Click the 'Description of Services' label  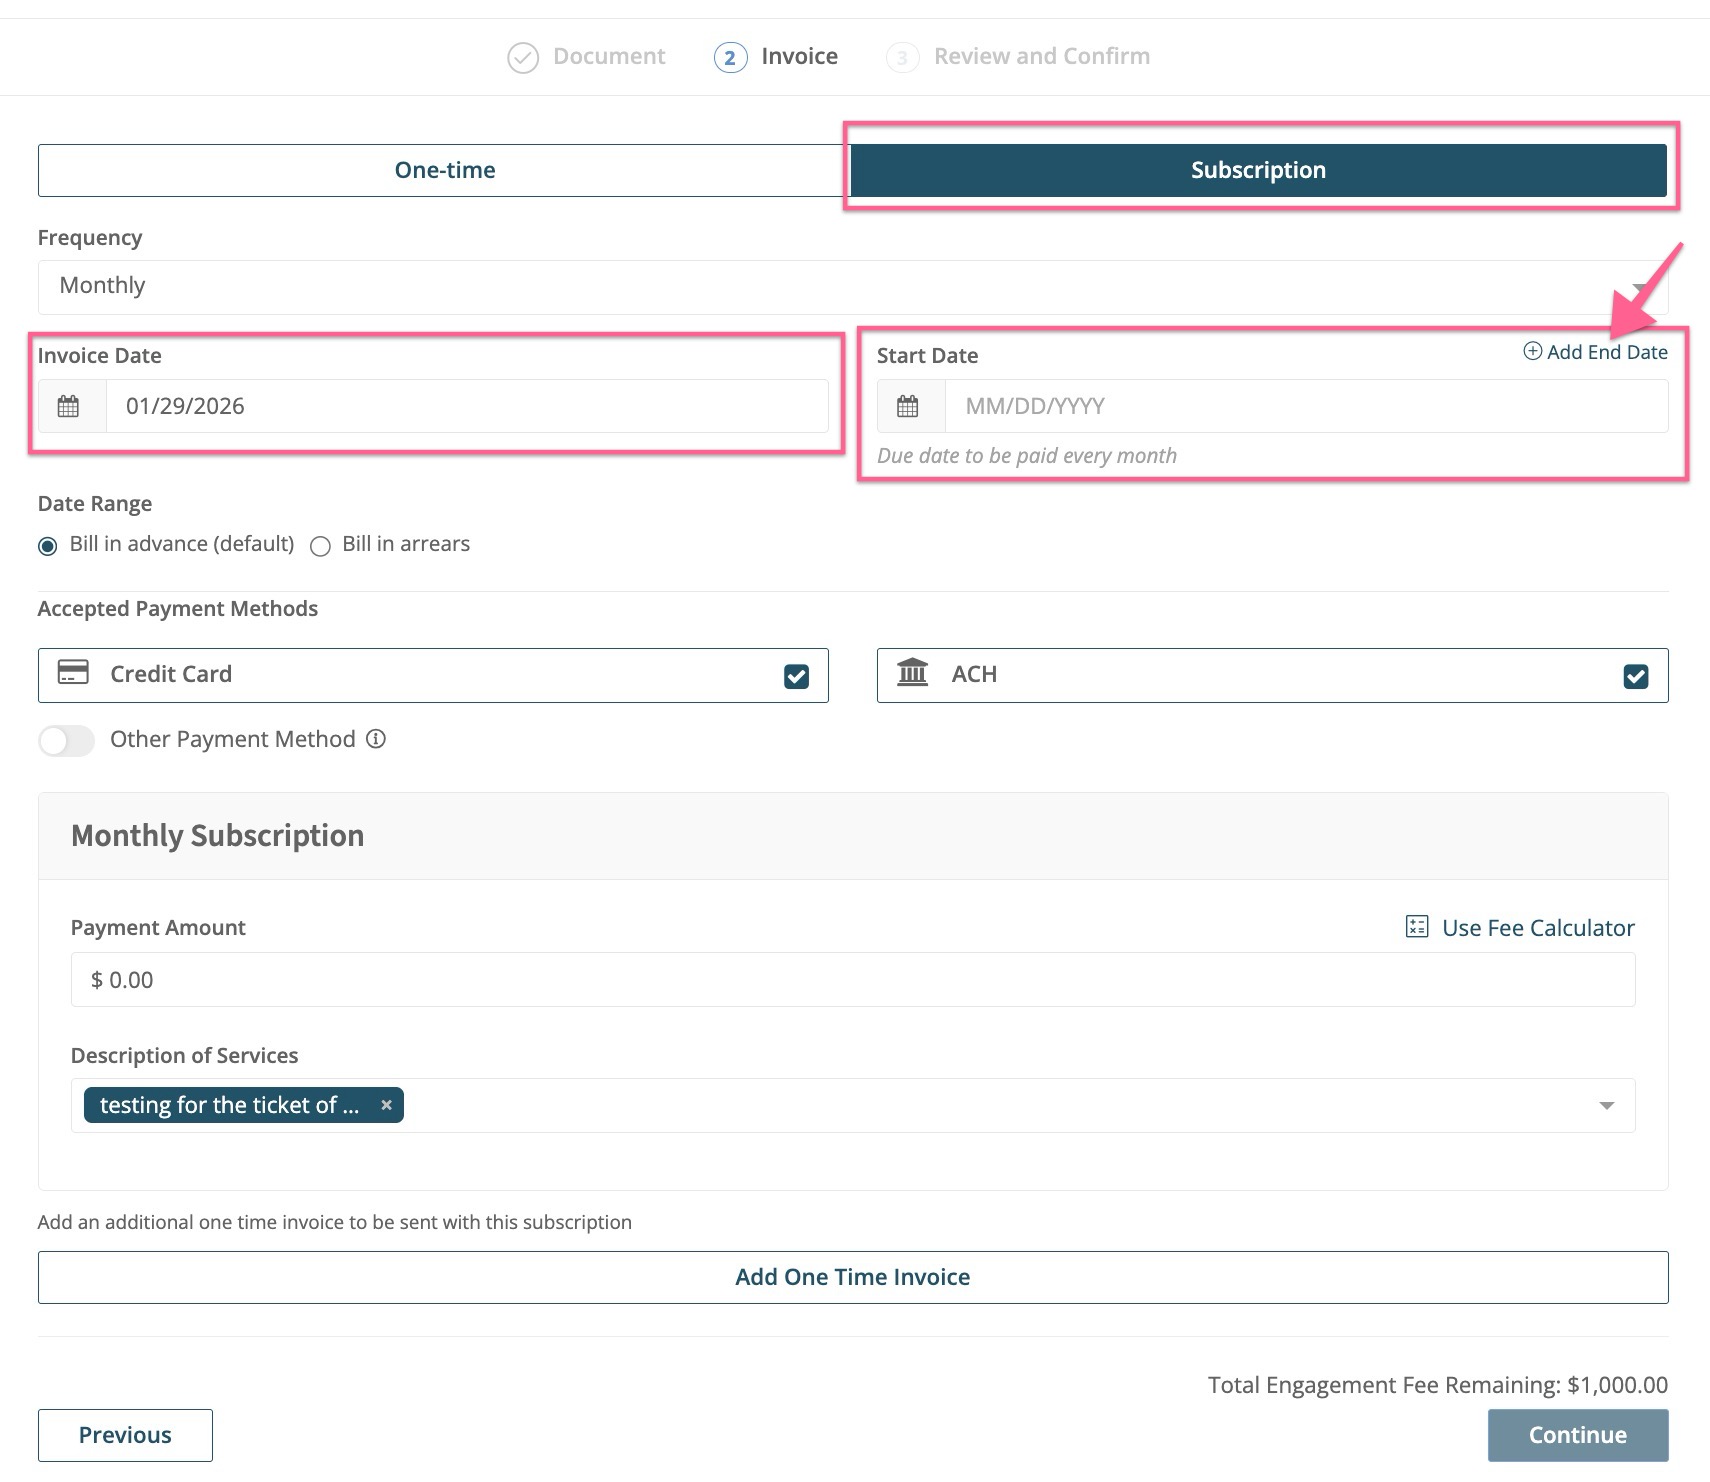click(184, 1056)
